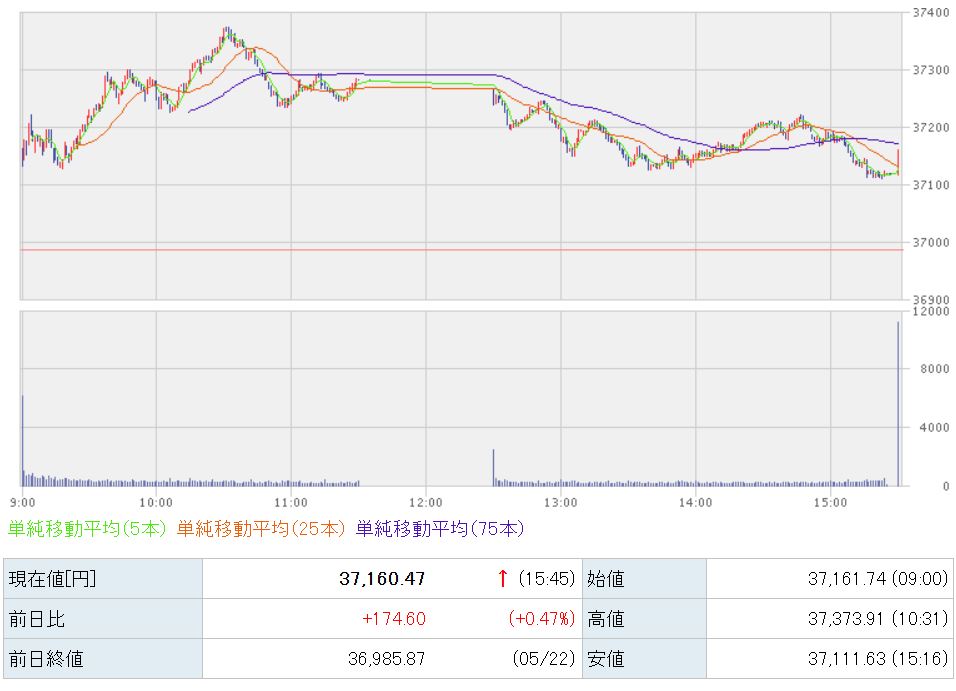Click the high value 37,373.91 (10:31)

(878, 618)
